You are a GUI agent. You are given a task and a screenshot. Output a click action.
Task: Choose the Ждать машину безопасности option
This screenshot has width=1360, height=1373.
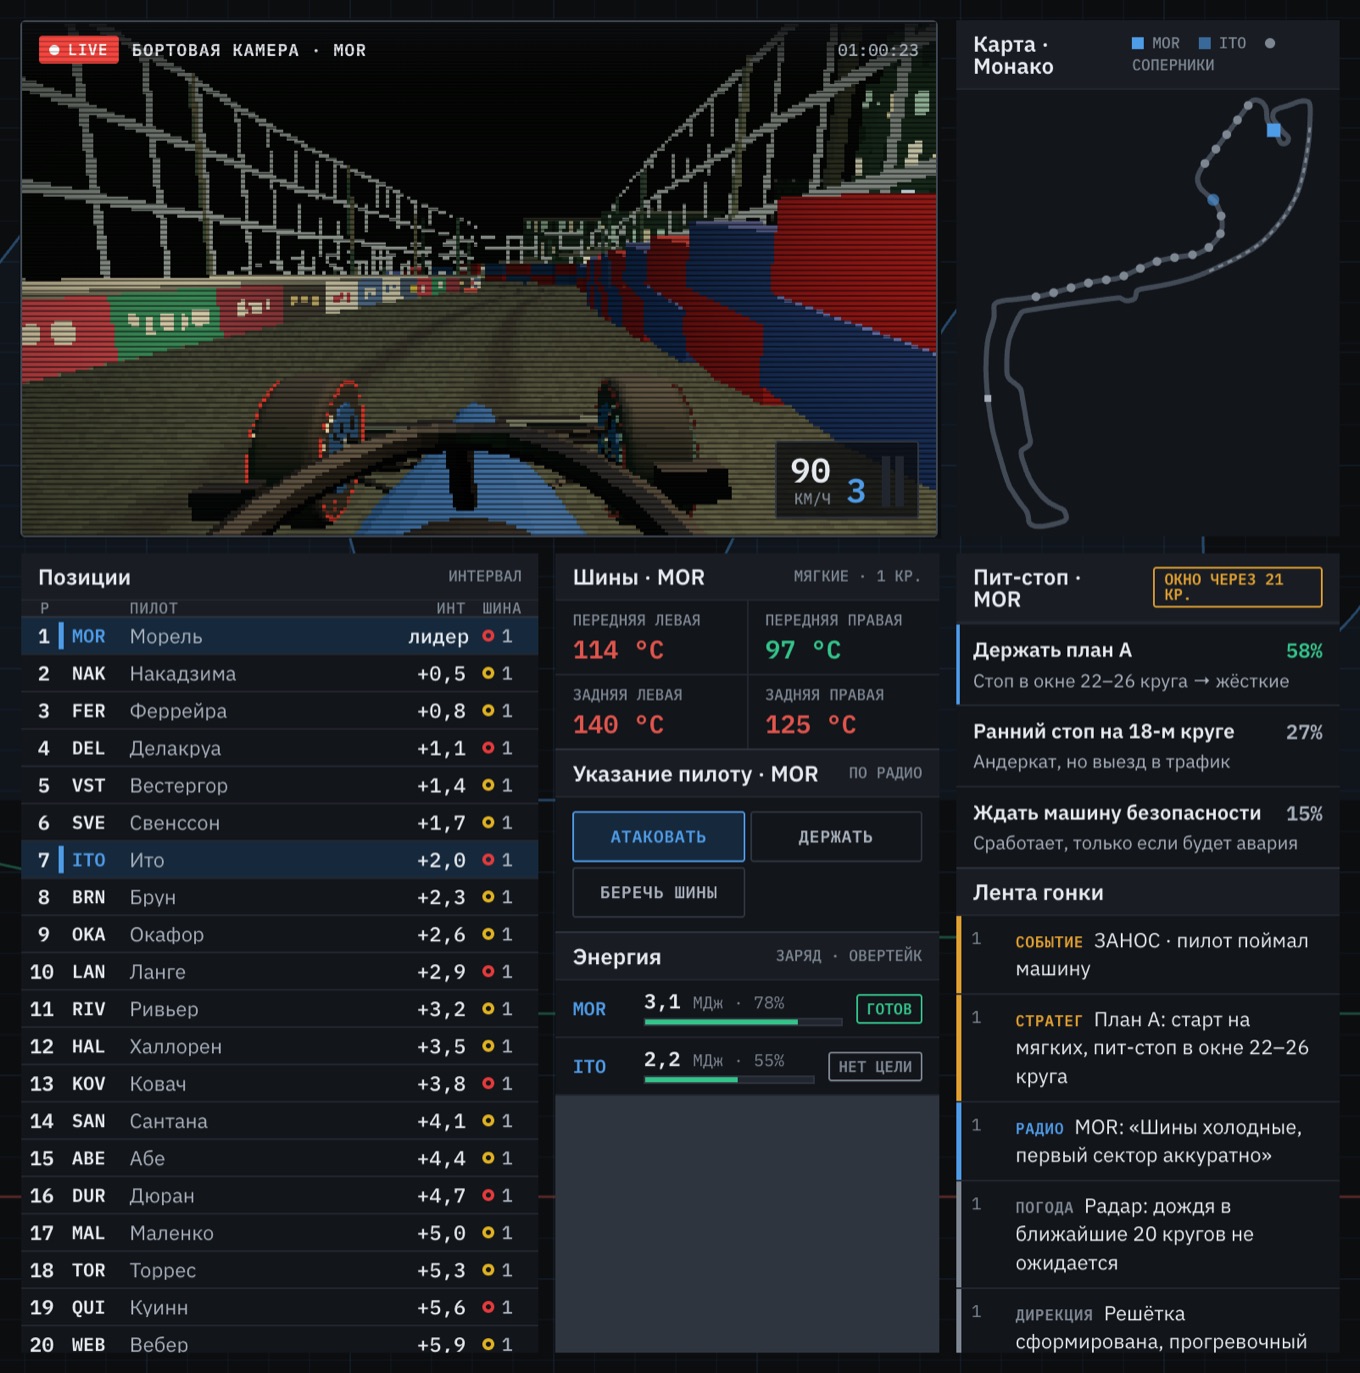1148,827
